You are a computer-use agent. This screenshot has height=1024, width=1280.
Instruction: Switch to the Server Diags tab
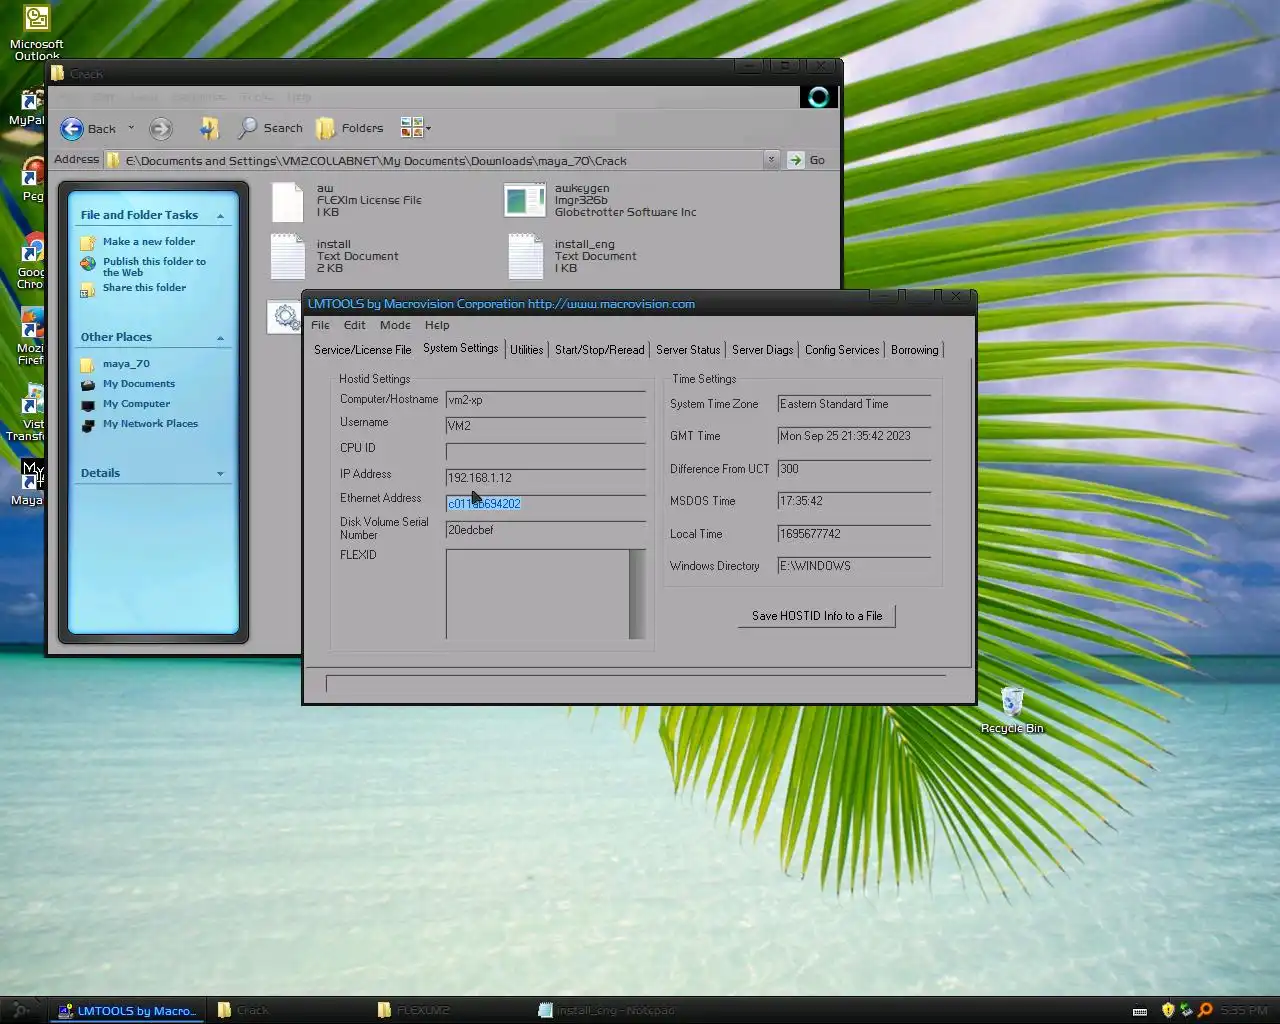point(763,350)
